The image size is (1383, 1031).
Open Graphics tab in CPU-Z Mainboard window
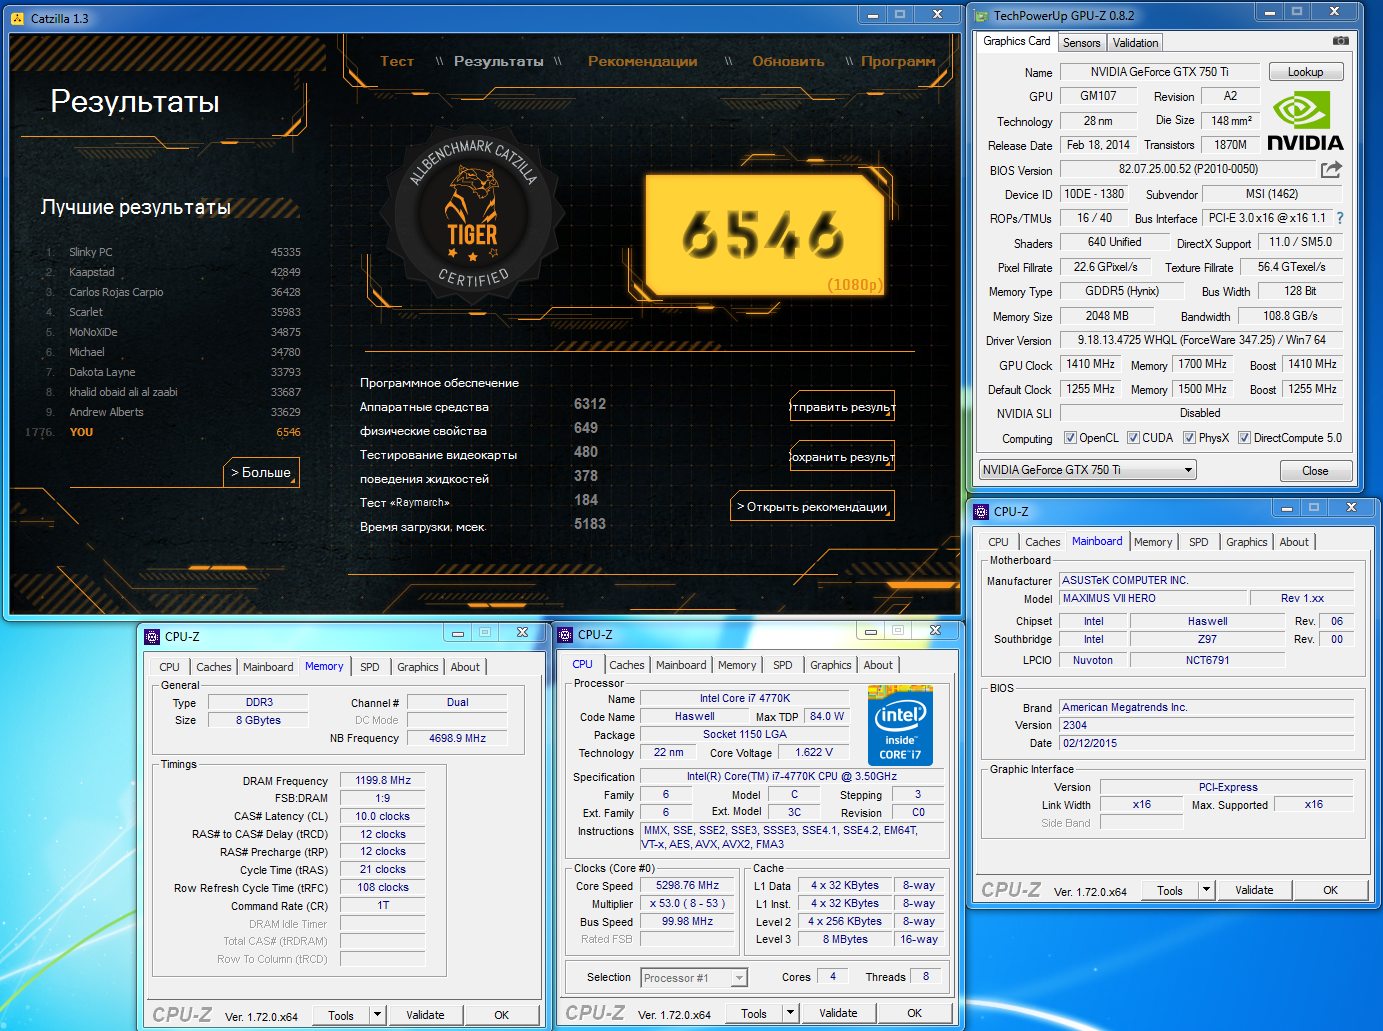point(1246,542)
